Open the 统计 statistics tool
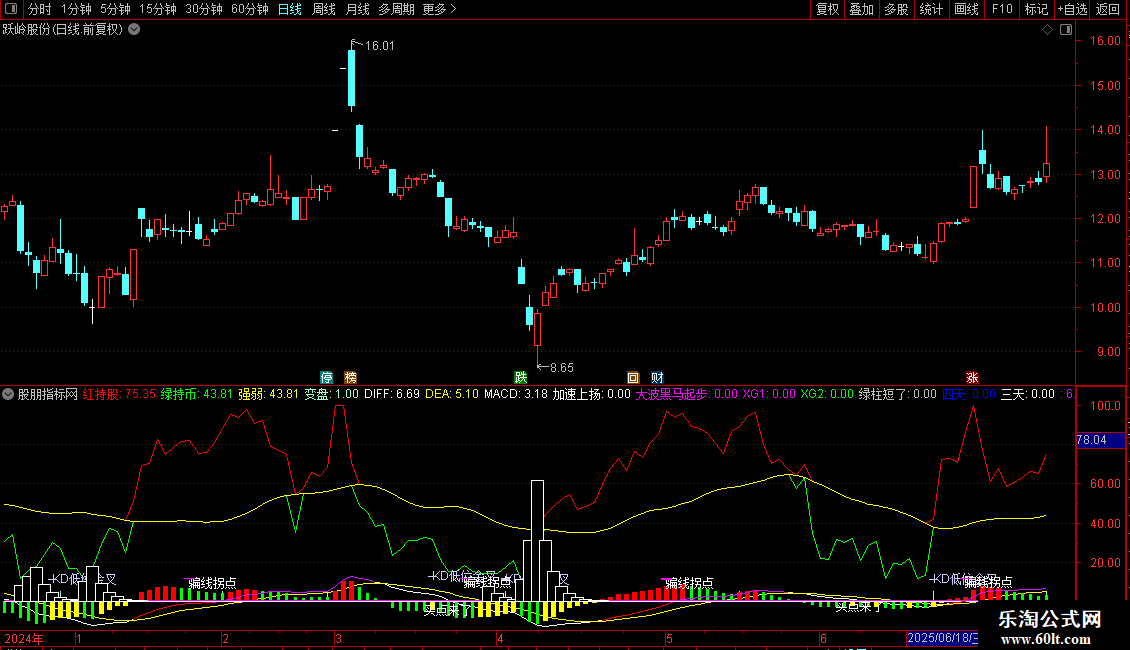Viewport: 1130px width, 650px height. (x=930, y=9)
